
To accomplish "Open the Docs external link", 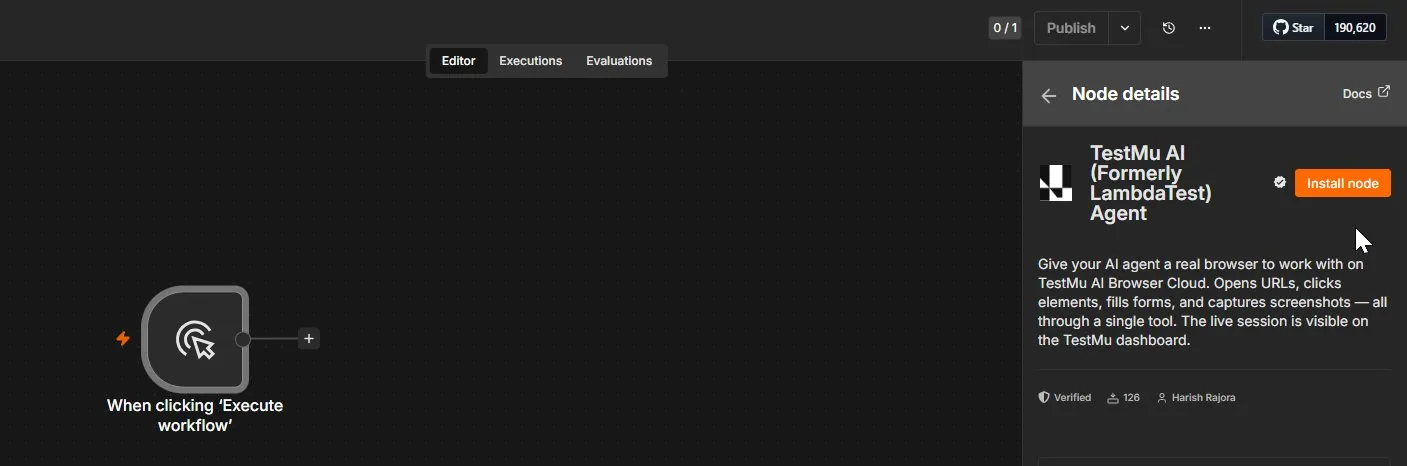I will tap(1366, 93).
